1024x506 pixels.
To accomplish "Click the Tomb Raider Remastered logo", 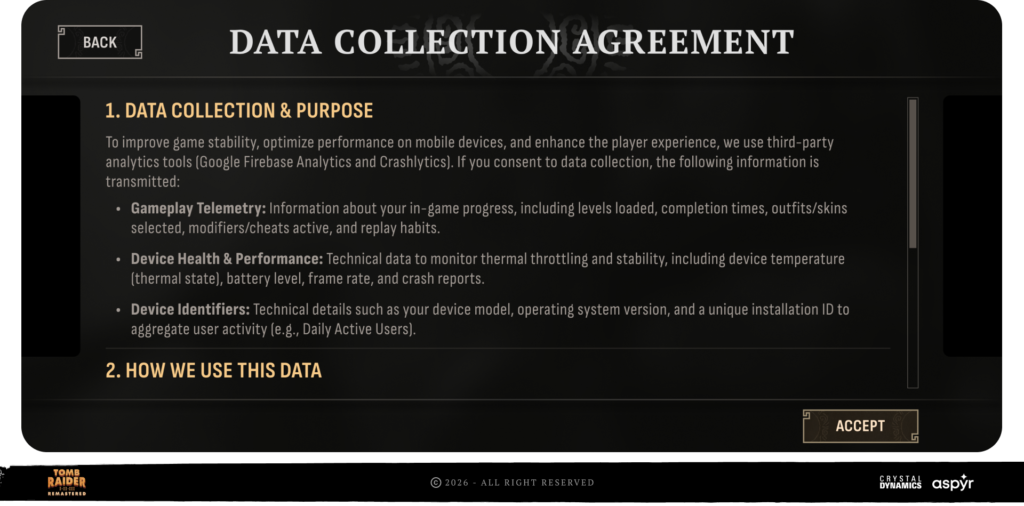I will pyautogui.click(x=68, y=482).
